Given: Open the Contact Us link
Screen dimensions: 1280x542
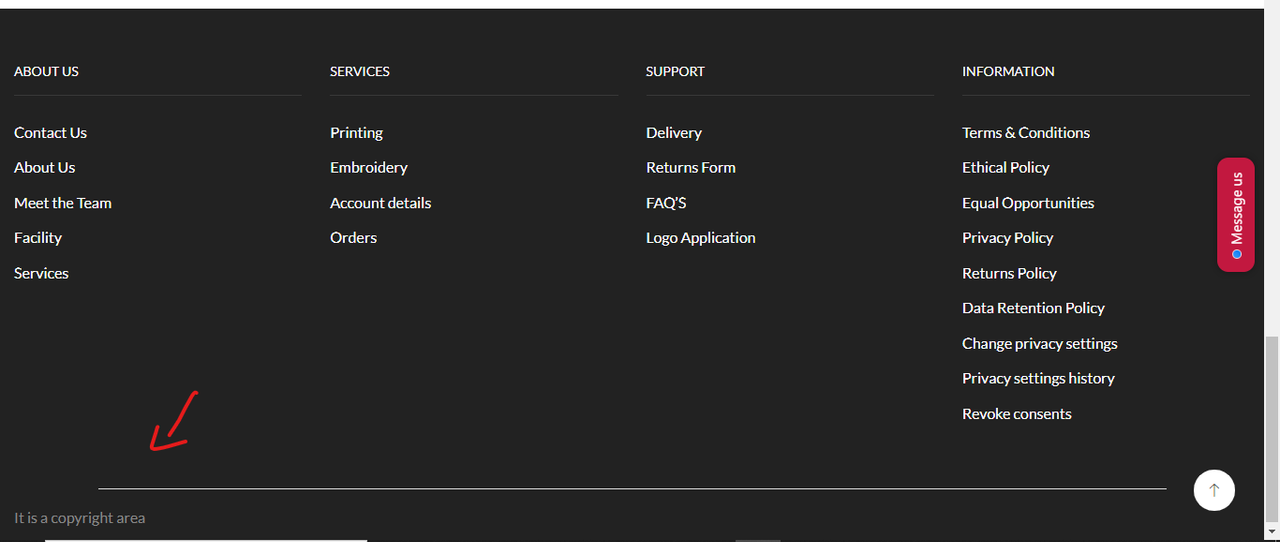Looking at the screenshot, I should click(50, 133).
